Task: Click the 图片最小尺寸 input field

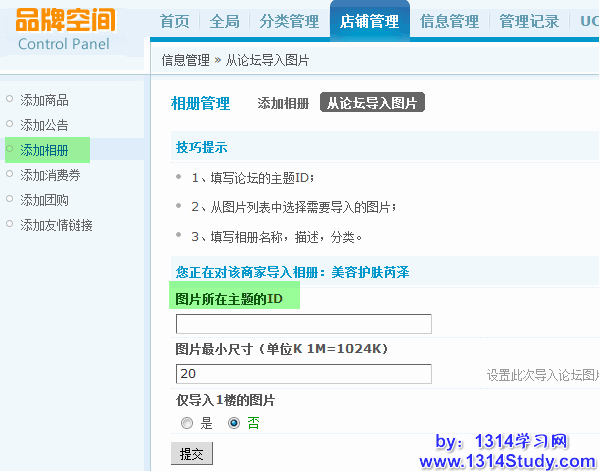Action: click(303, 374)
